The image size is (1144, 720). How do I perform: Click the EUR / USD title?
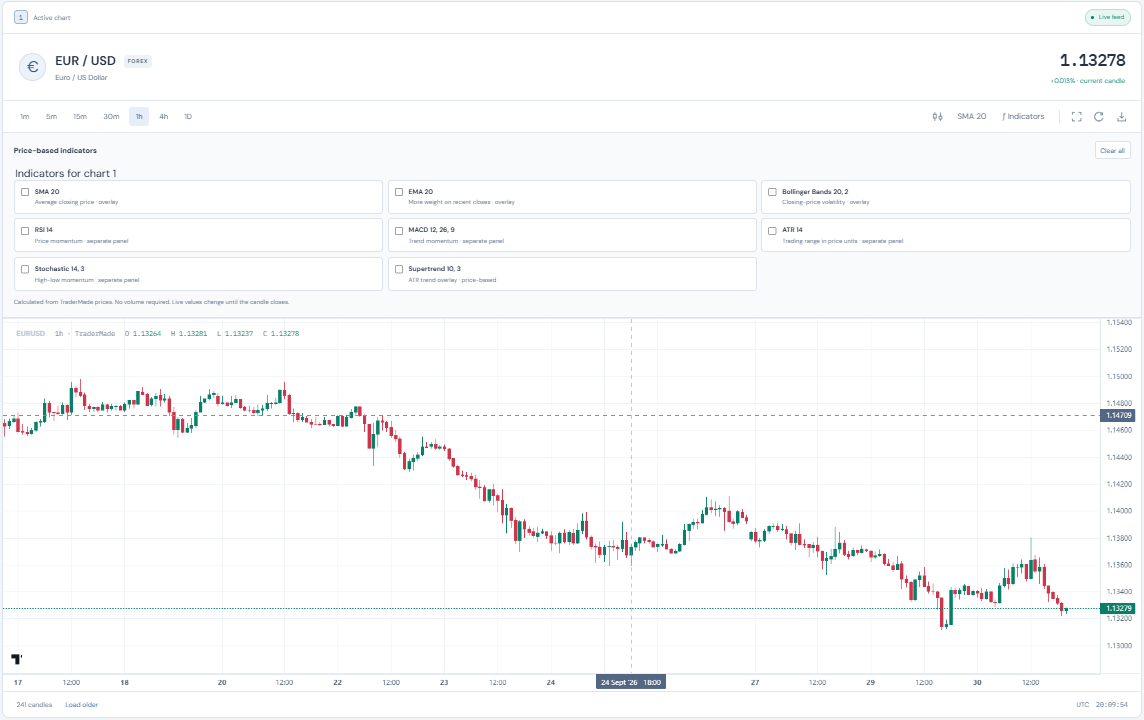click(x=85, y=61)
